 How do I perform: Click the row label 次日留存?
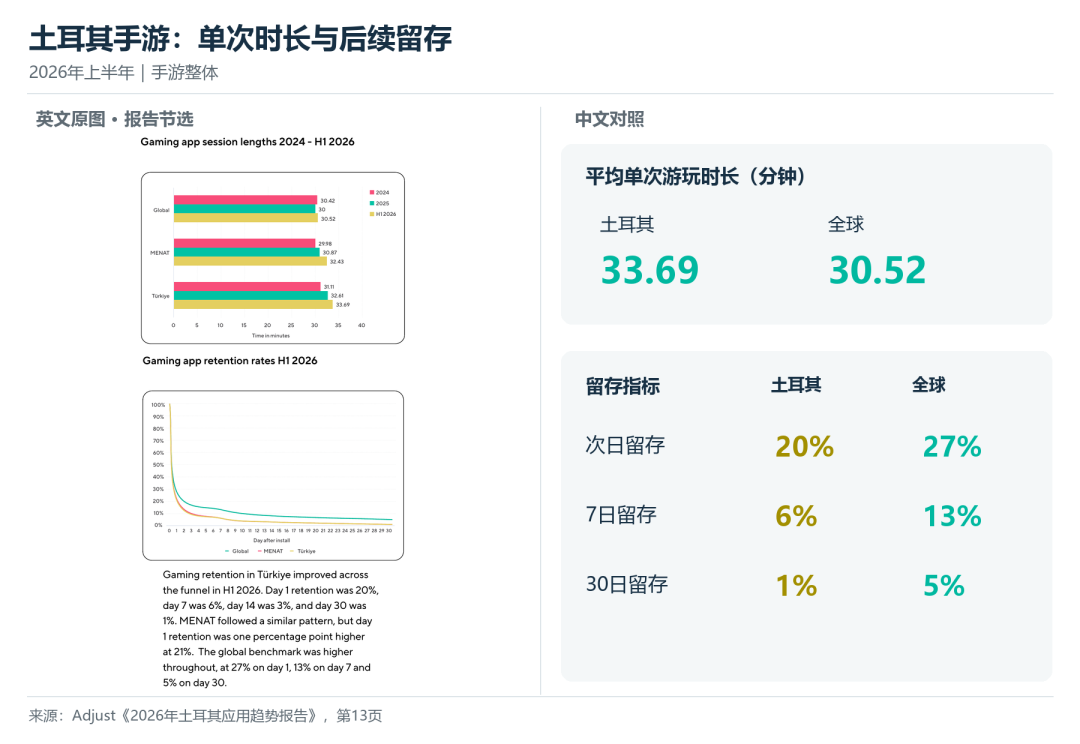625,445
